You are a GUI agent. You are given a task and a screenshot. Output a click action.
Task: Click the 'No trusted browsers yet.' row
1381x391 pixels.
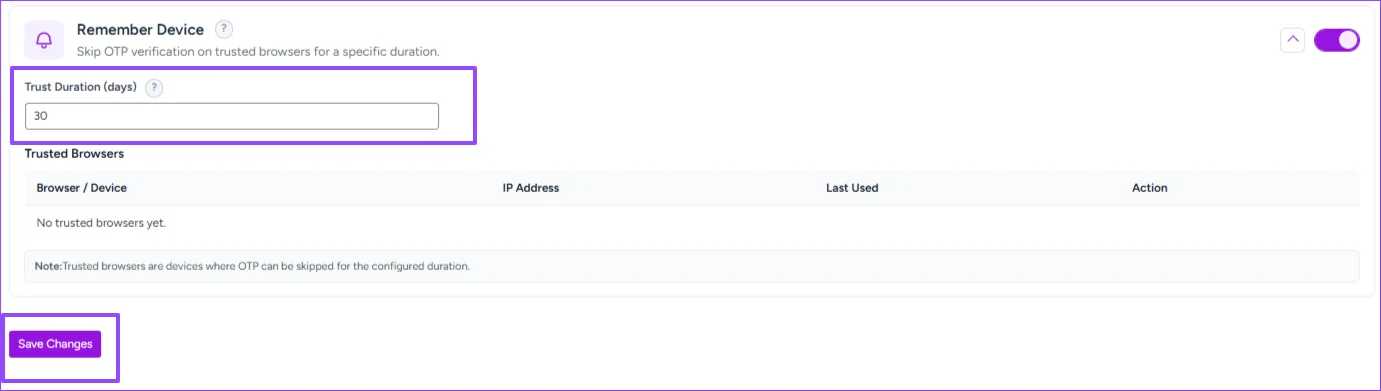692,223
